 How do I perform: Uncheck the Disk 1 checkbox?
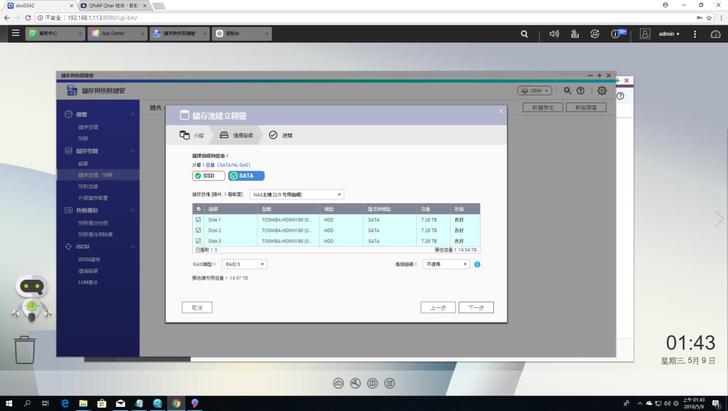(x=199, y=219)
